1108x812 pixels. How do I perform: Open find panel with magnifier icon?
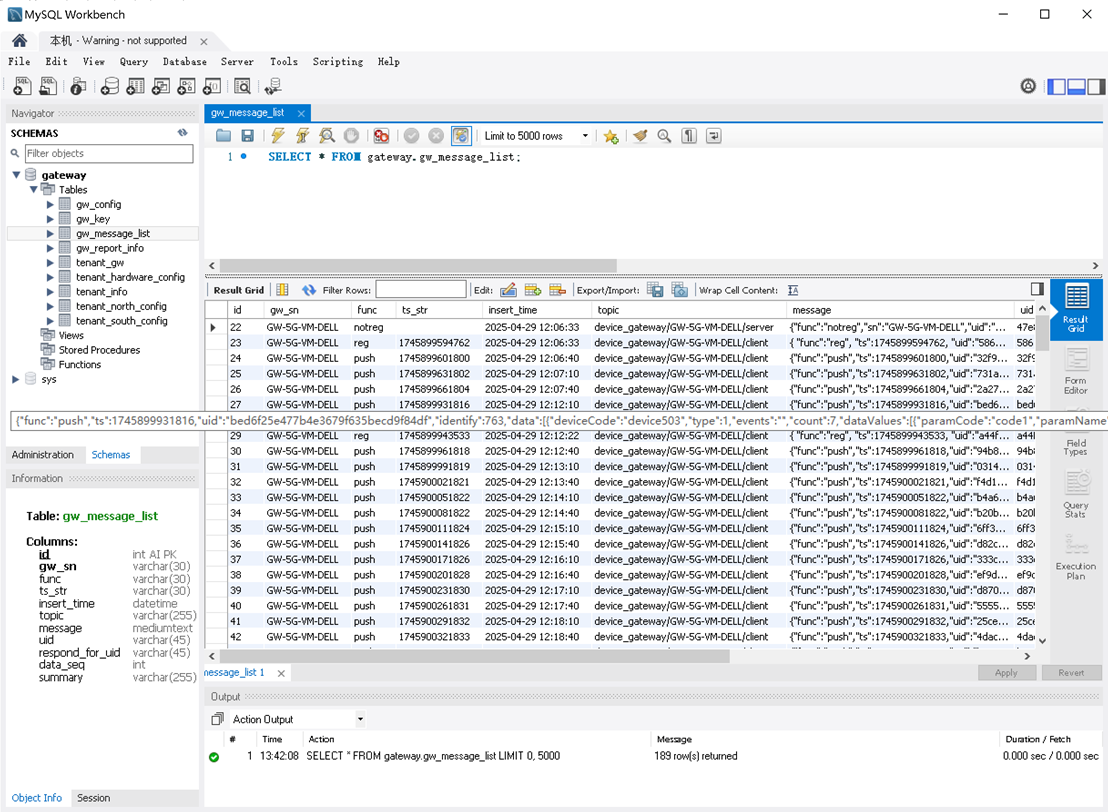(664, 136)
